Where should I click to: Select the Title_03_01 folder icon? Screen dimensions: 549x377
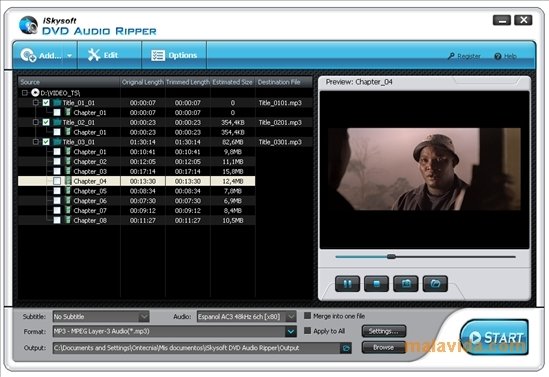pos(57,142)
